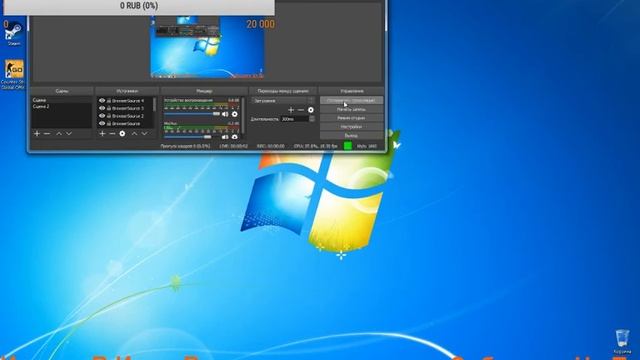Click the 0 RUB (0%) progress bar

139,7
